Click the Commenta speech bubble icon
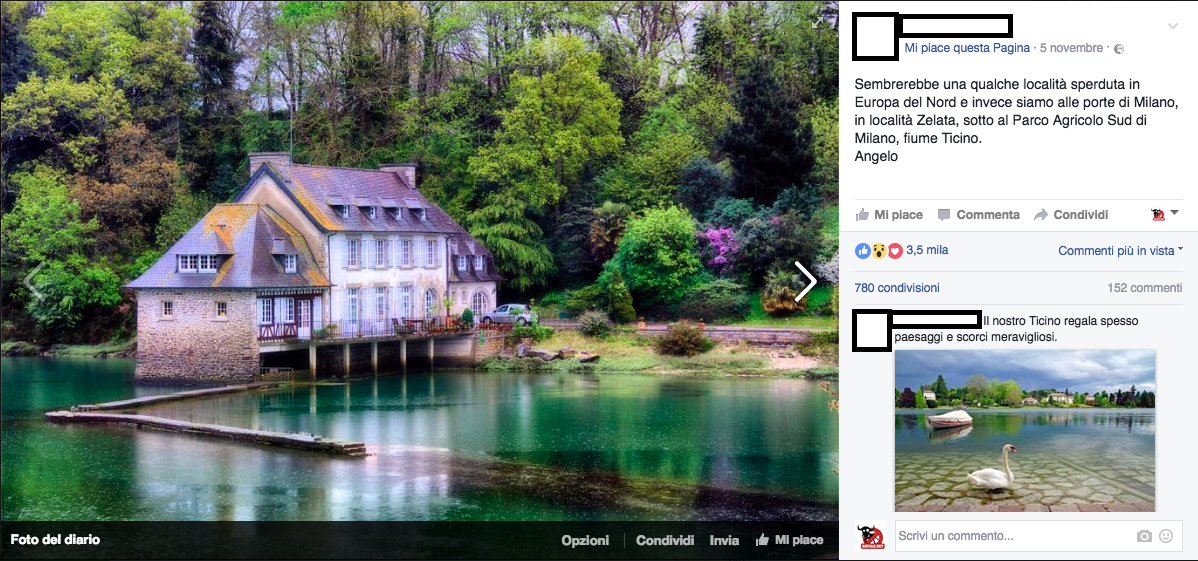Viewport: 1198px width, 561px height. pyautogui.click(x=944, y=215)
